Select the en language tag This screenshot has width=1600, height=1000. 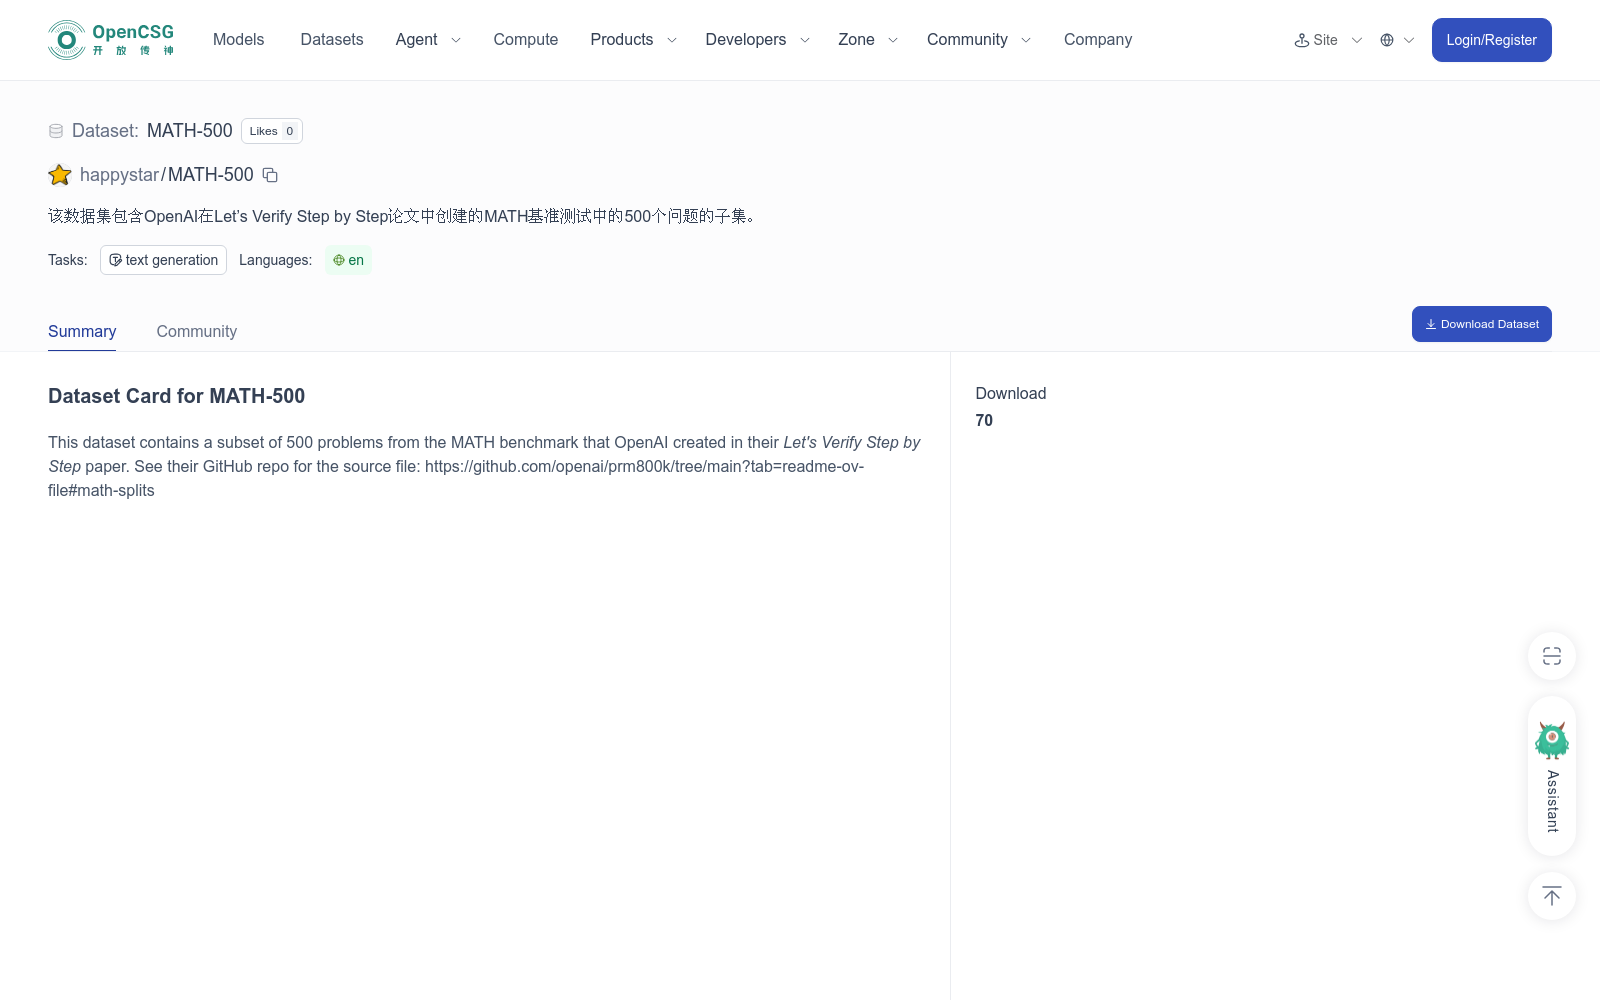[x=348, y=260]
